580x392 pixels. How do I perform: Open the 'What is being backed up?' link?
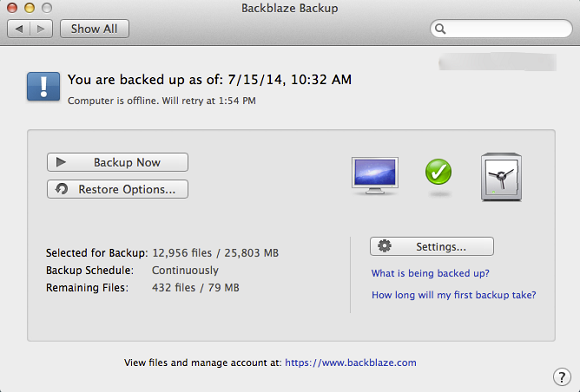[x=430, y=273]
